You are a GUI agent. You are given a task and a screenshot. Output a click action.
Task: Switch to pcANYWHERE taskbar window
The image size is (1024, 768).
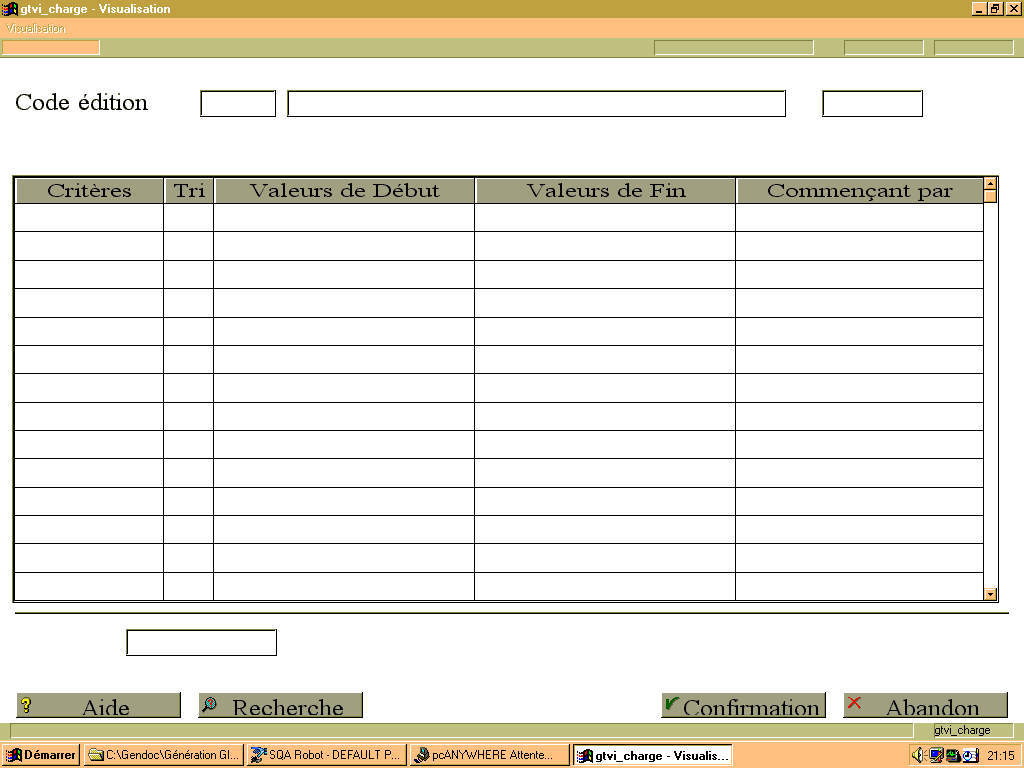[x=489, y=755]
